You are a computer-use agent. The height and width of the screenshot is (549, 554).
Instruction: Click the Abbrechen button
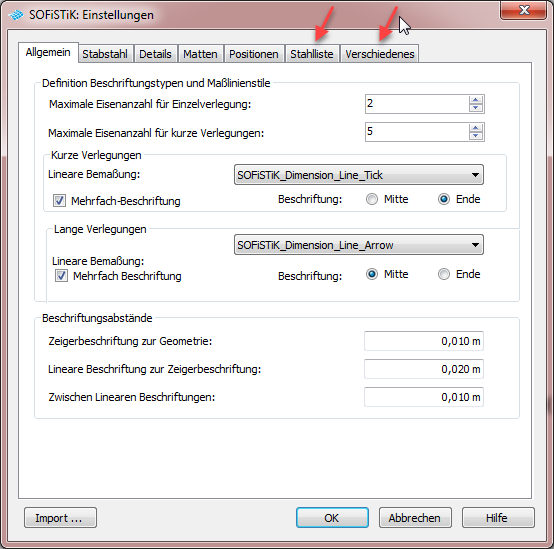[416, 518]
